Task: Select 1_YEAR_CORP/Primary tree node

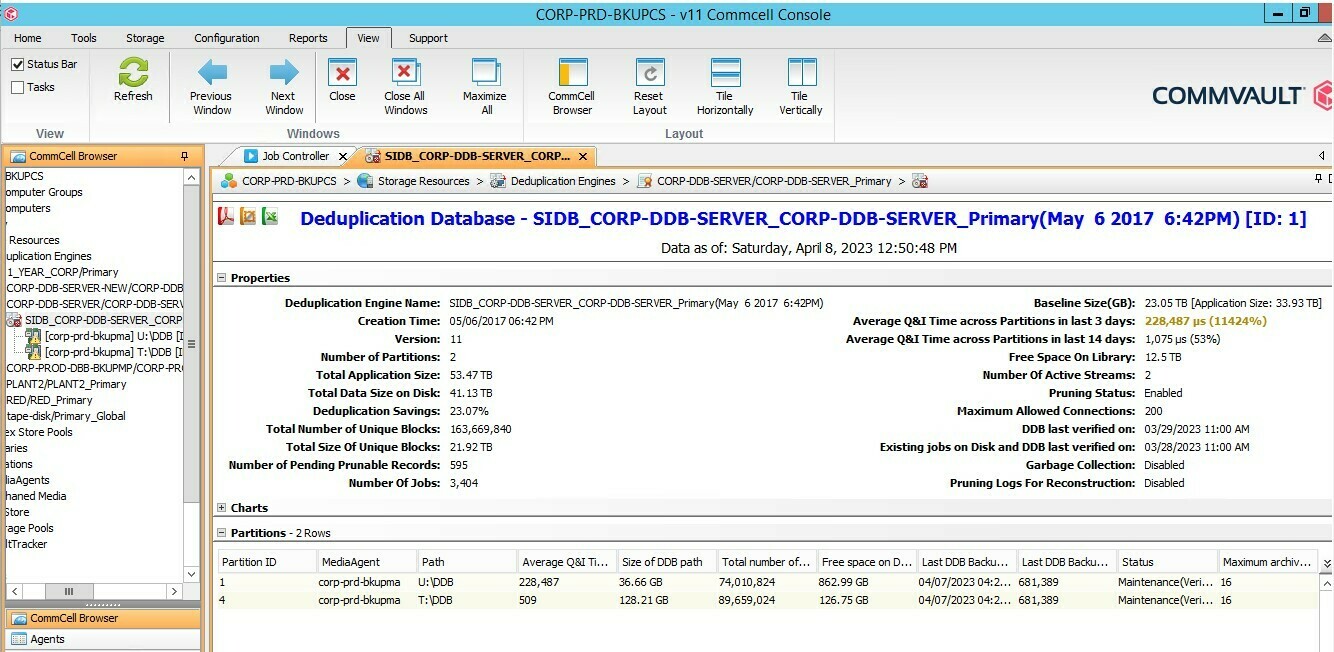Action: point(63,272)
